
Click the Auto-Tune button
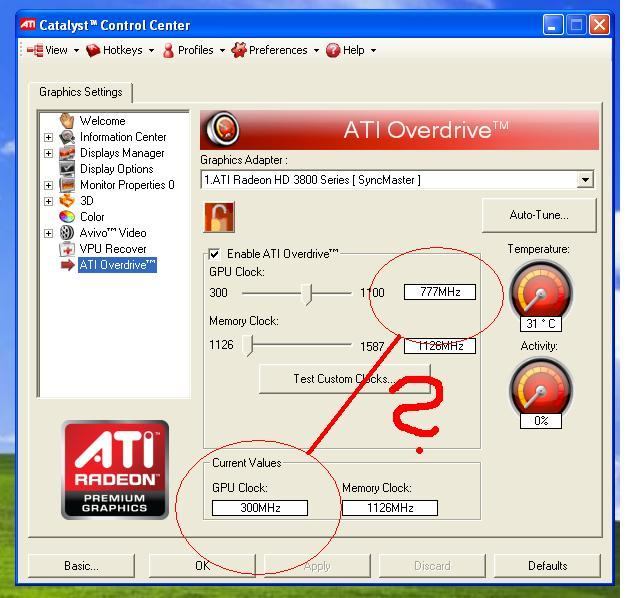[x=539, y=215]
